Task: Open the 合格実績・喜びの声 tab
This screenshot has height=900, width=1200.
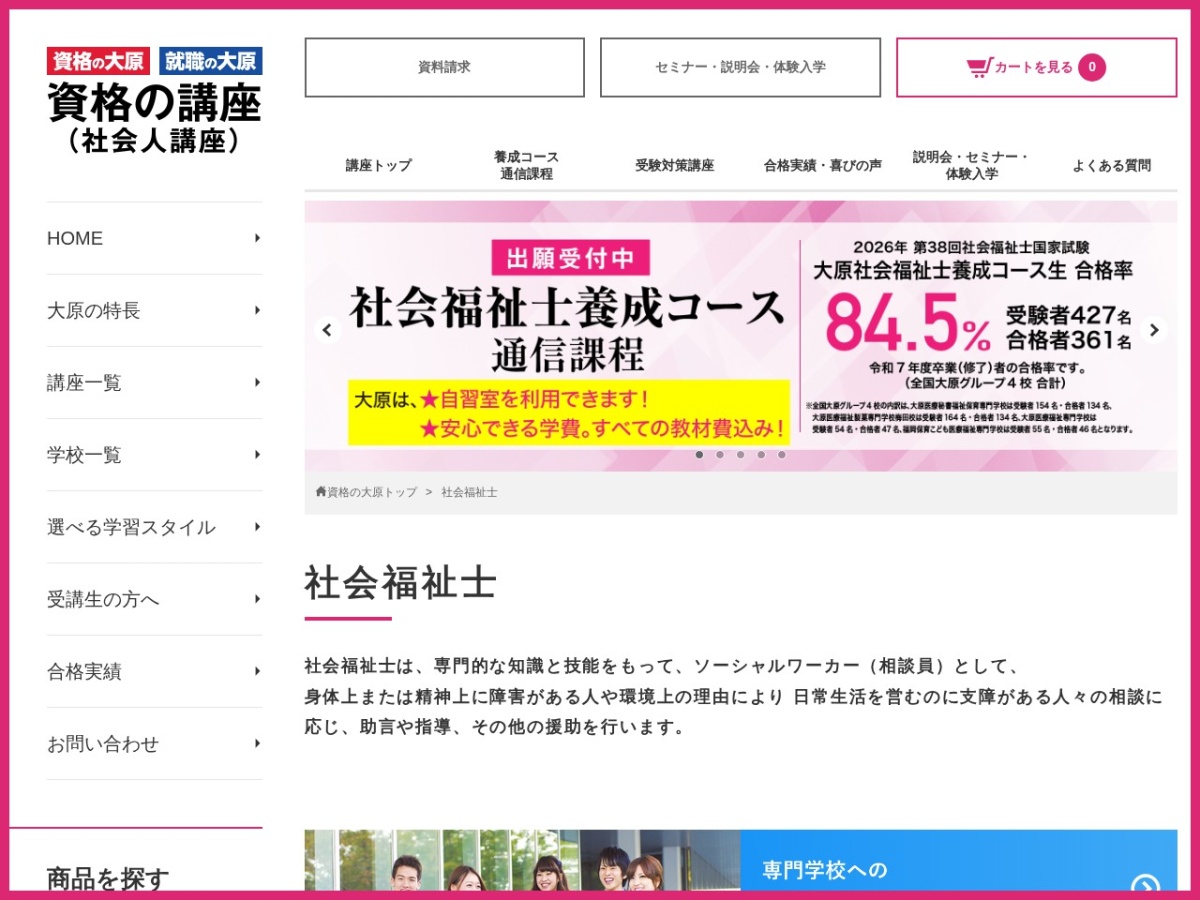Action: (822, 165)
